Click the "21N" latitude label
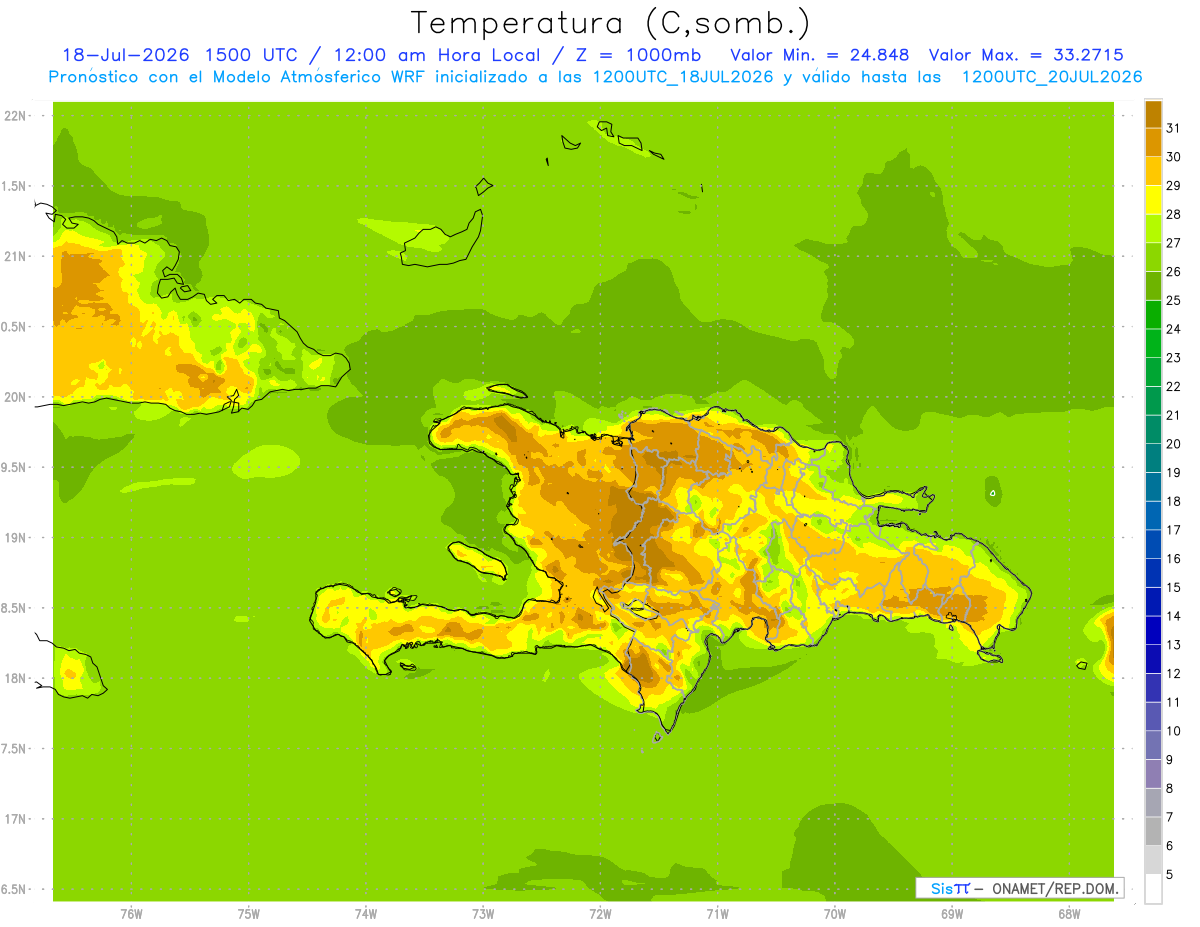The image size is (1200, 927). [14, 256]
